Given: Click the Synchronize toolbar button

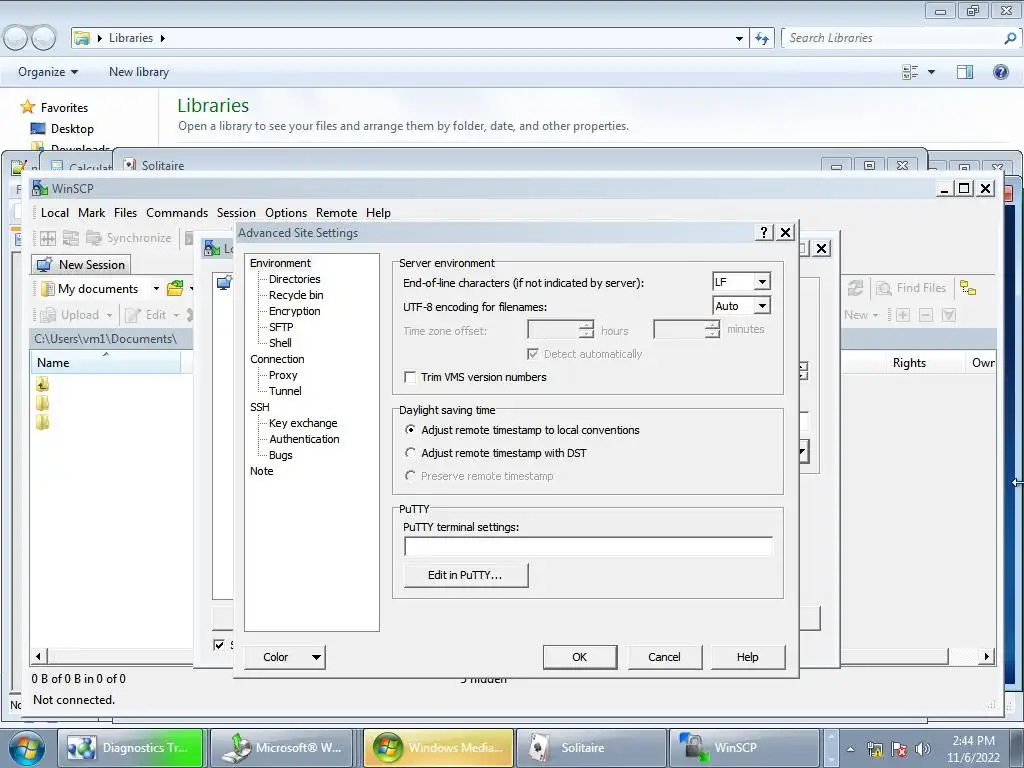Looking at the screenshot, I should (129, 238).
